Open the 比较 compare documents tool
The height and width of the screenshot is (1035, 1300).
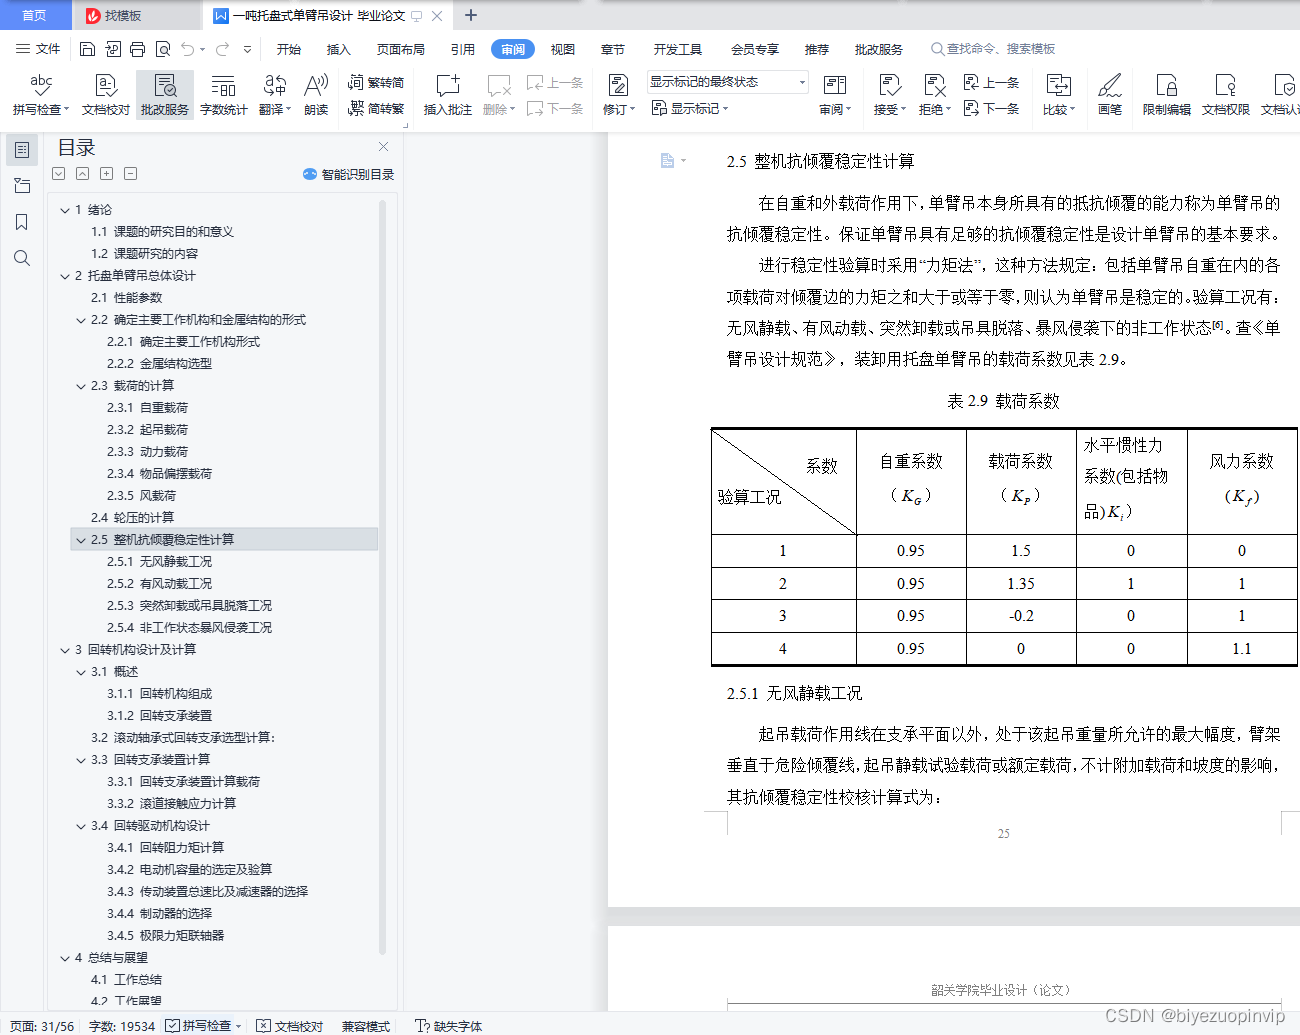click(x=1058, y=95)
